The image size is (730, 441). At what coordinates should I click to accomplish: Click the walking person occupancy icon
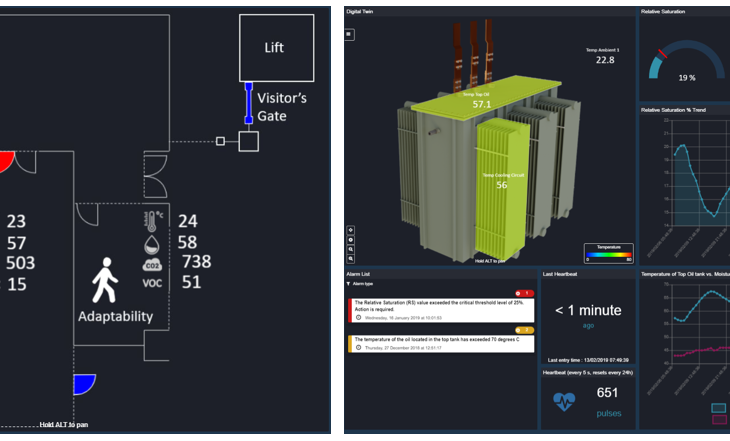105,280
